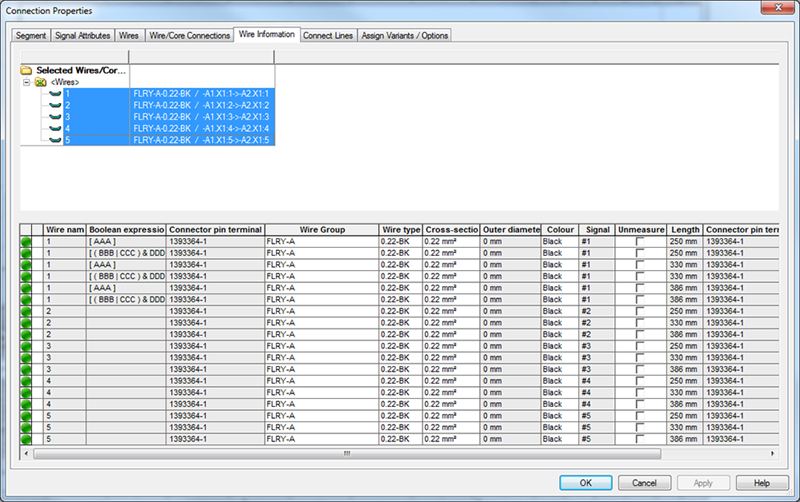This screenshot has width=800, height=502.
Task: Collapse the Wires tree node
Action: (x=27, y=82)
